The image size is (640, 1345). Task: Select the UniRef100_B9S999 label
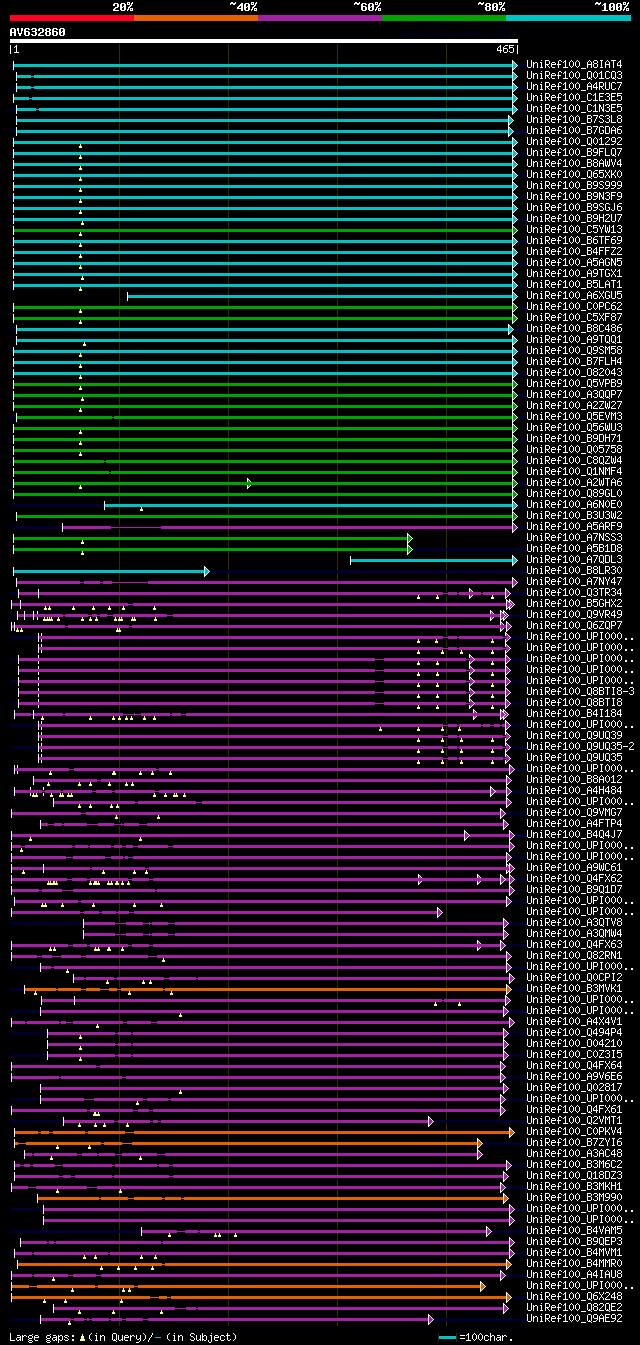click(x=574, y=185)
